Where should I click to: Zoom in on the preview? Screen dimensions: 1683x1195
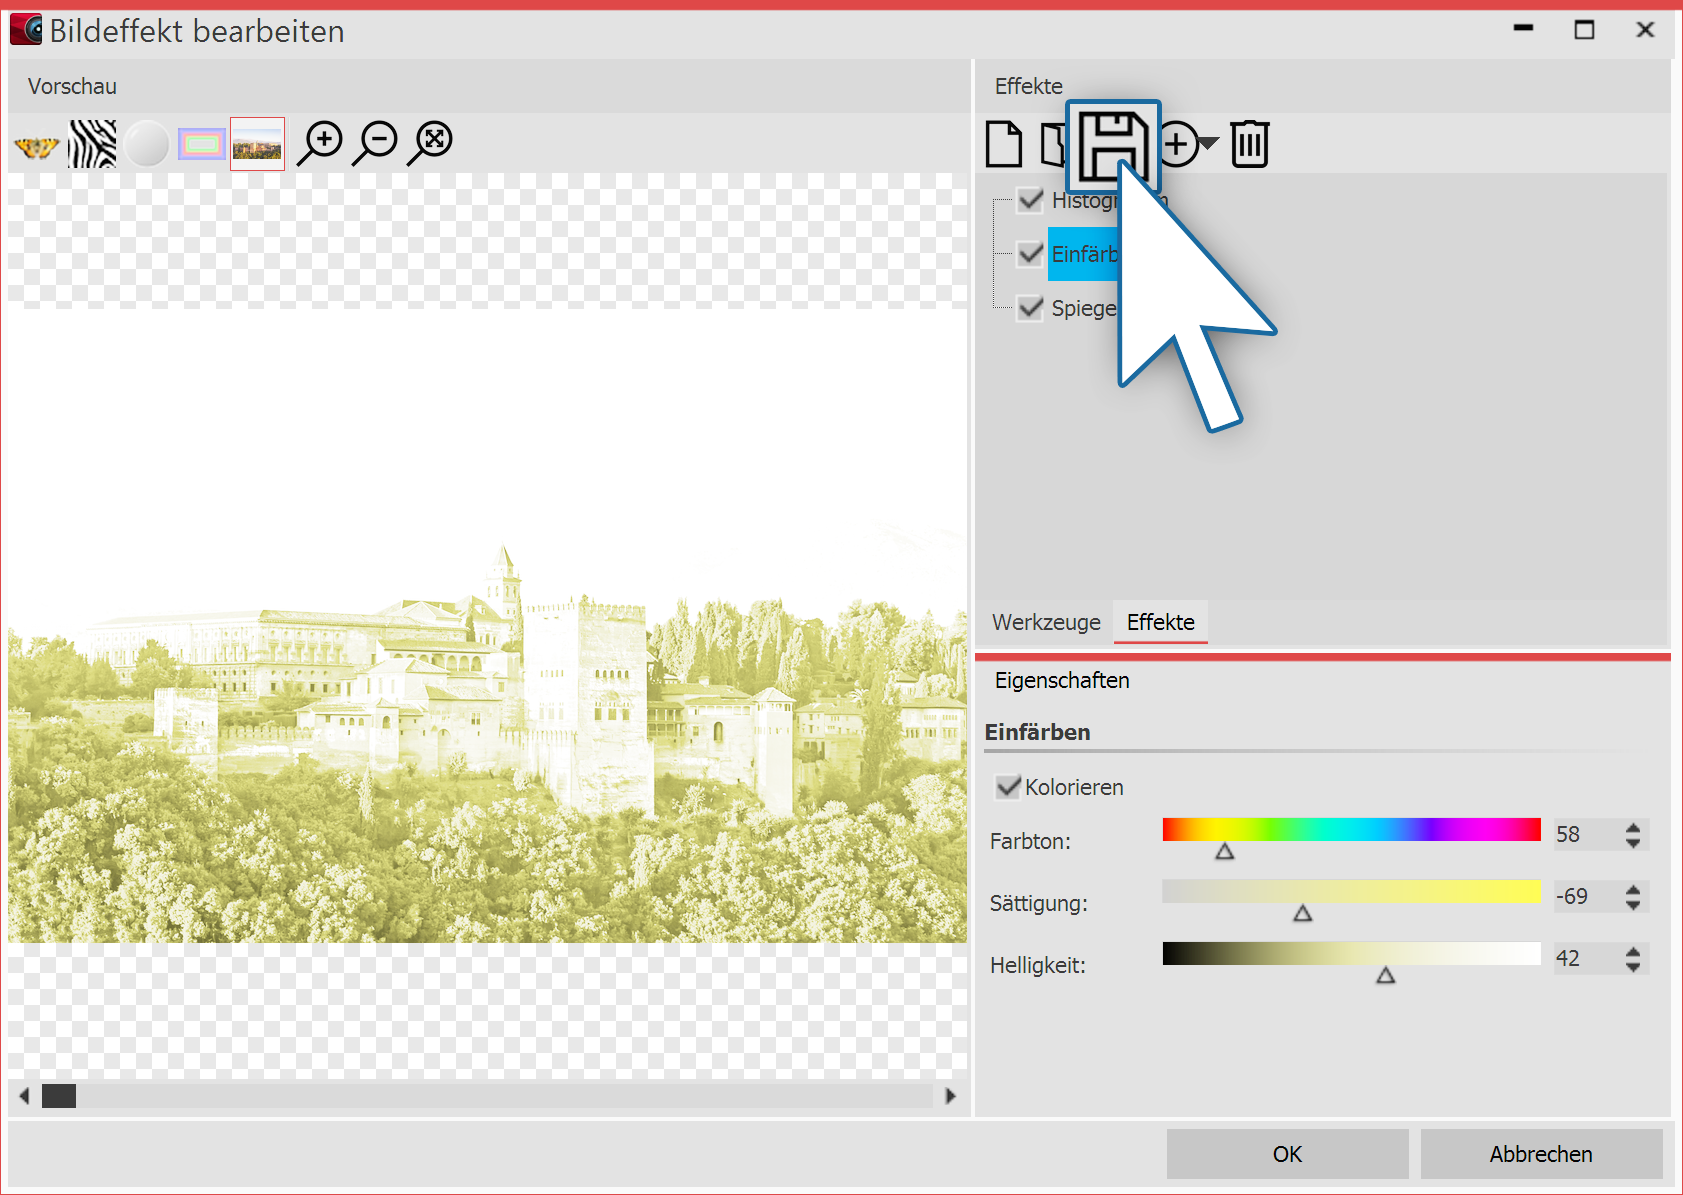pyautogui.click(x=321, y=142)
